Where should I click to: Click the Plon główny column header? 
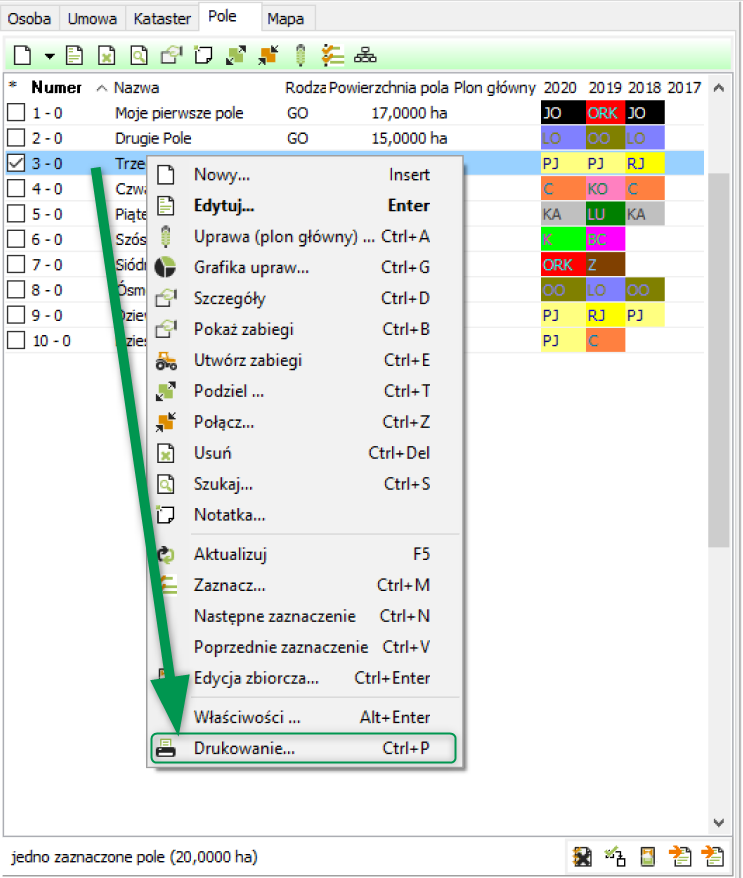click(495, 87)
